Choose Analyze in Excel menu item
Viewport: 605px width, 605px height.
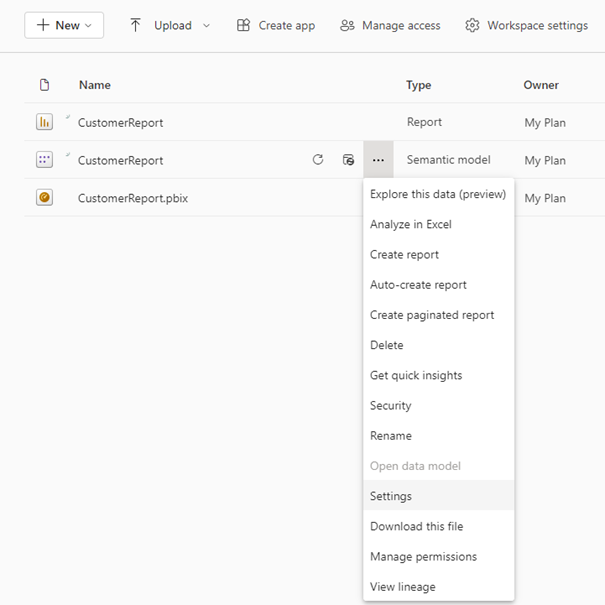tap(411, 224)
